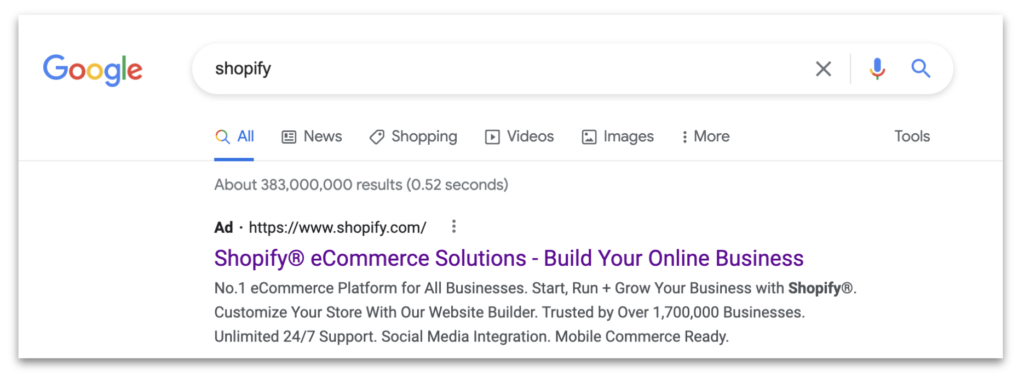Click the ad description text about Shopify
The width and height of the screenshot is (1024, 377).
pyautogui.click(x=536, y=313)
